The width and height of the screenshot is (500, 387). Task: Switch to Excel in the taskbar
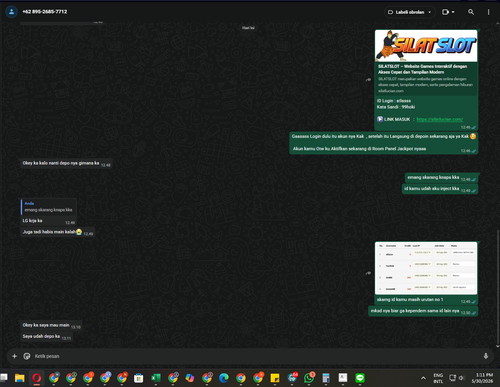coord(155,378)
